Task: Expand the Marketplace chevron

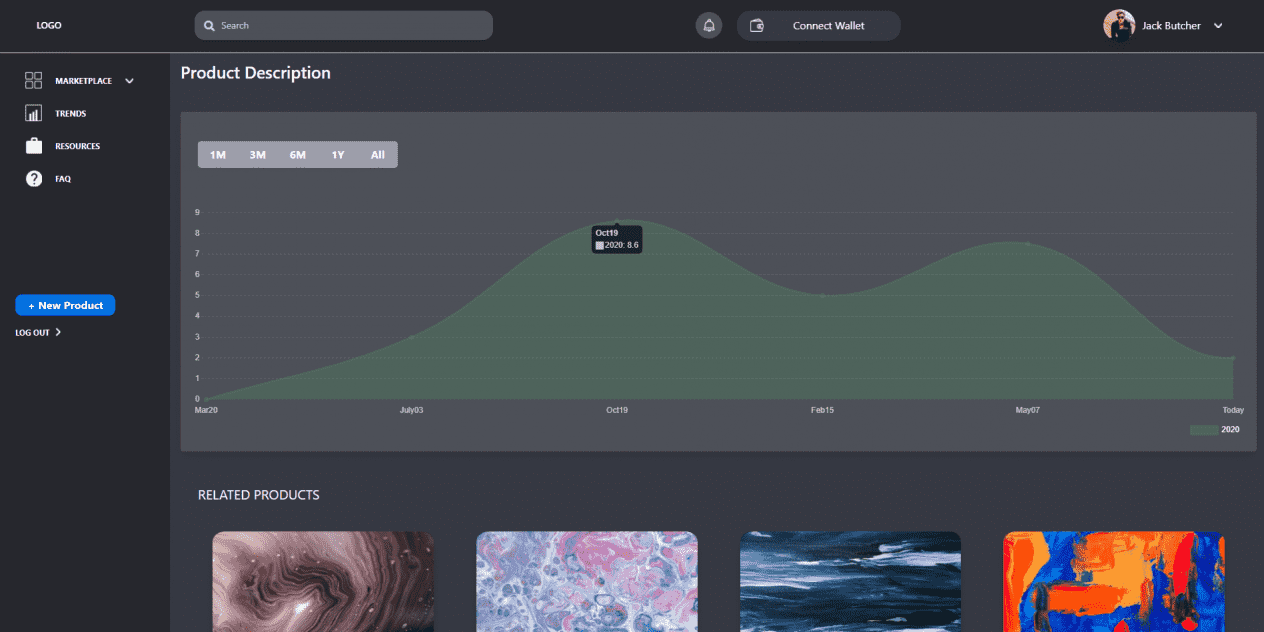Action: [x=130, y=81]
